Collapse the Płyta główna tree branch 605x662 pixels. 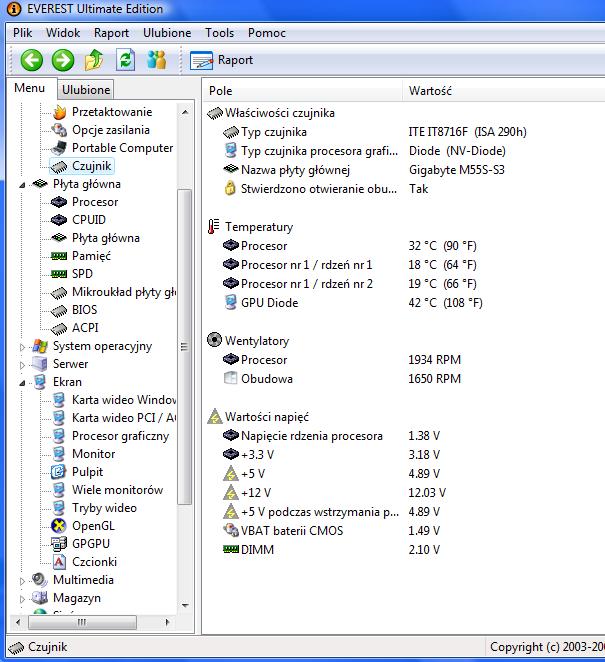22,184
